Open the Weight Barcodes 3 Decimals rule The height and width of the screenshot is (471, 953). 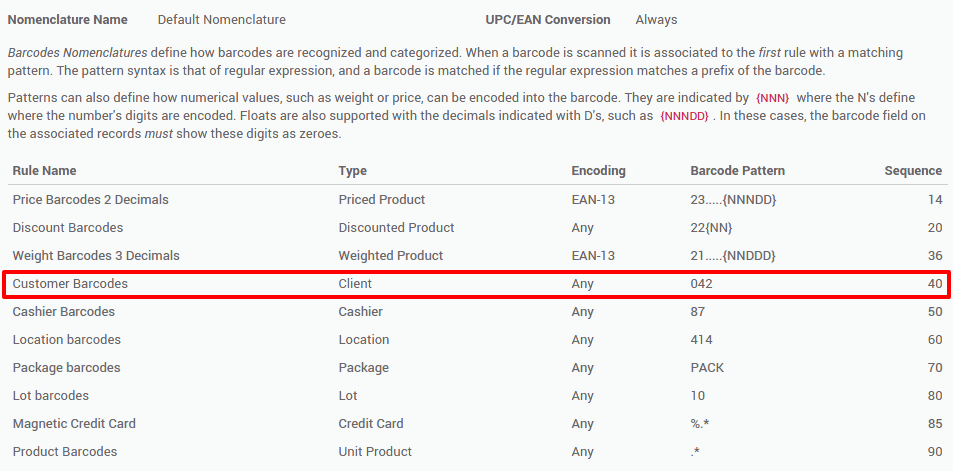pyautogui.click(x=477, y=255)
